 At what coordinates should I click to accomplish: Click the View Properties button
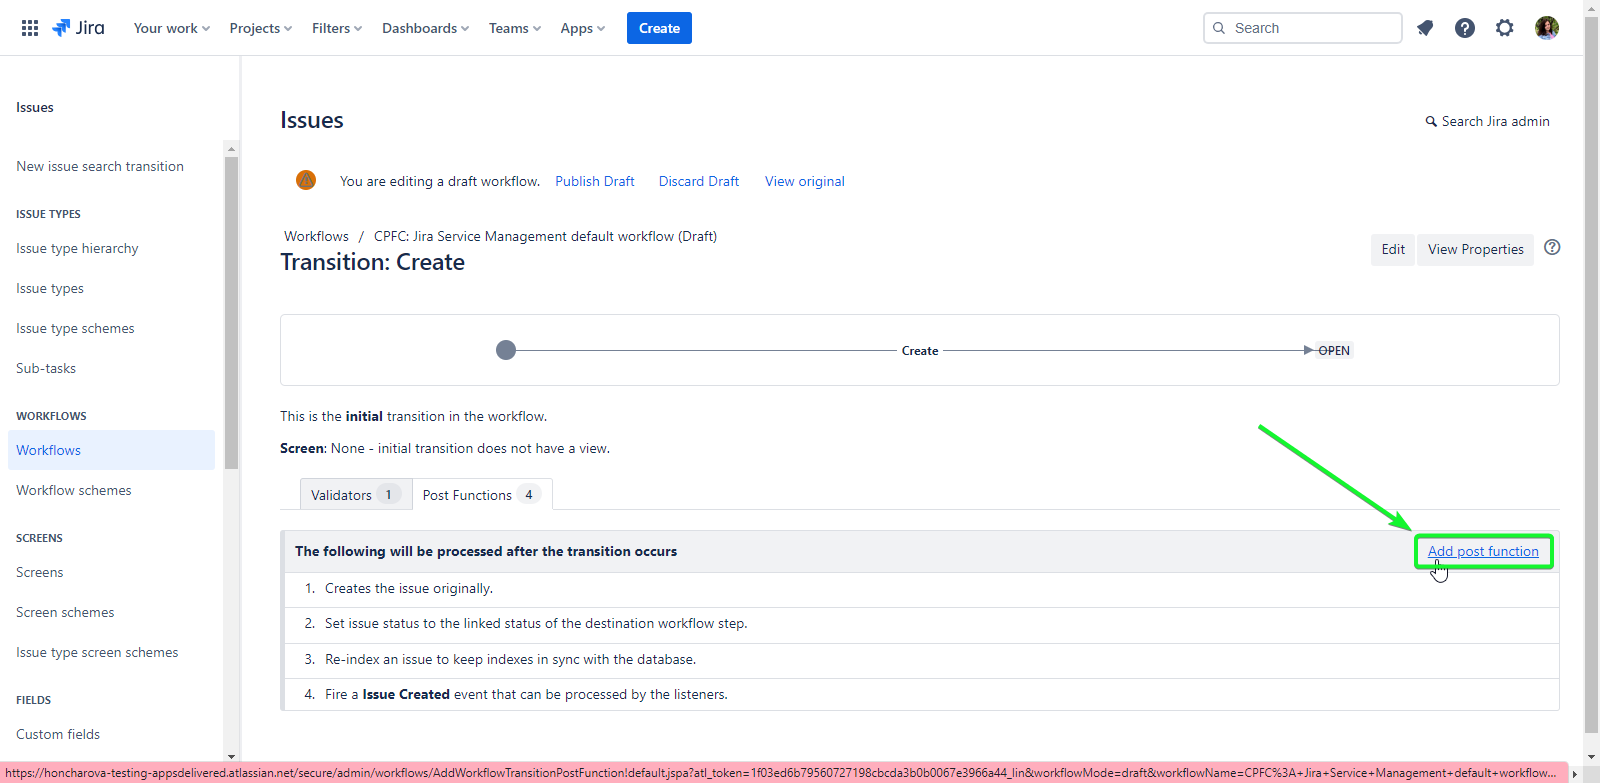pyautogui.click(x=1475, y=249)
